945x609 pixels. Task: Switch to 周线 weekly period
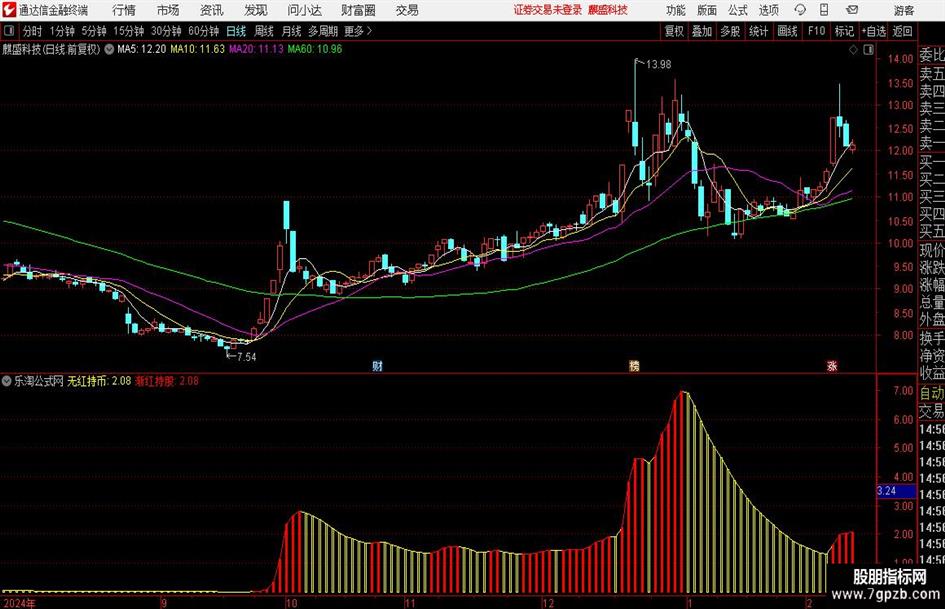[x=263, y=31]
